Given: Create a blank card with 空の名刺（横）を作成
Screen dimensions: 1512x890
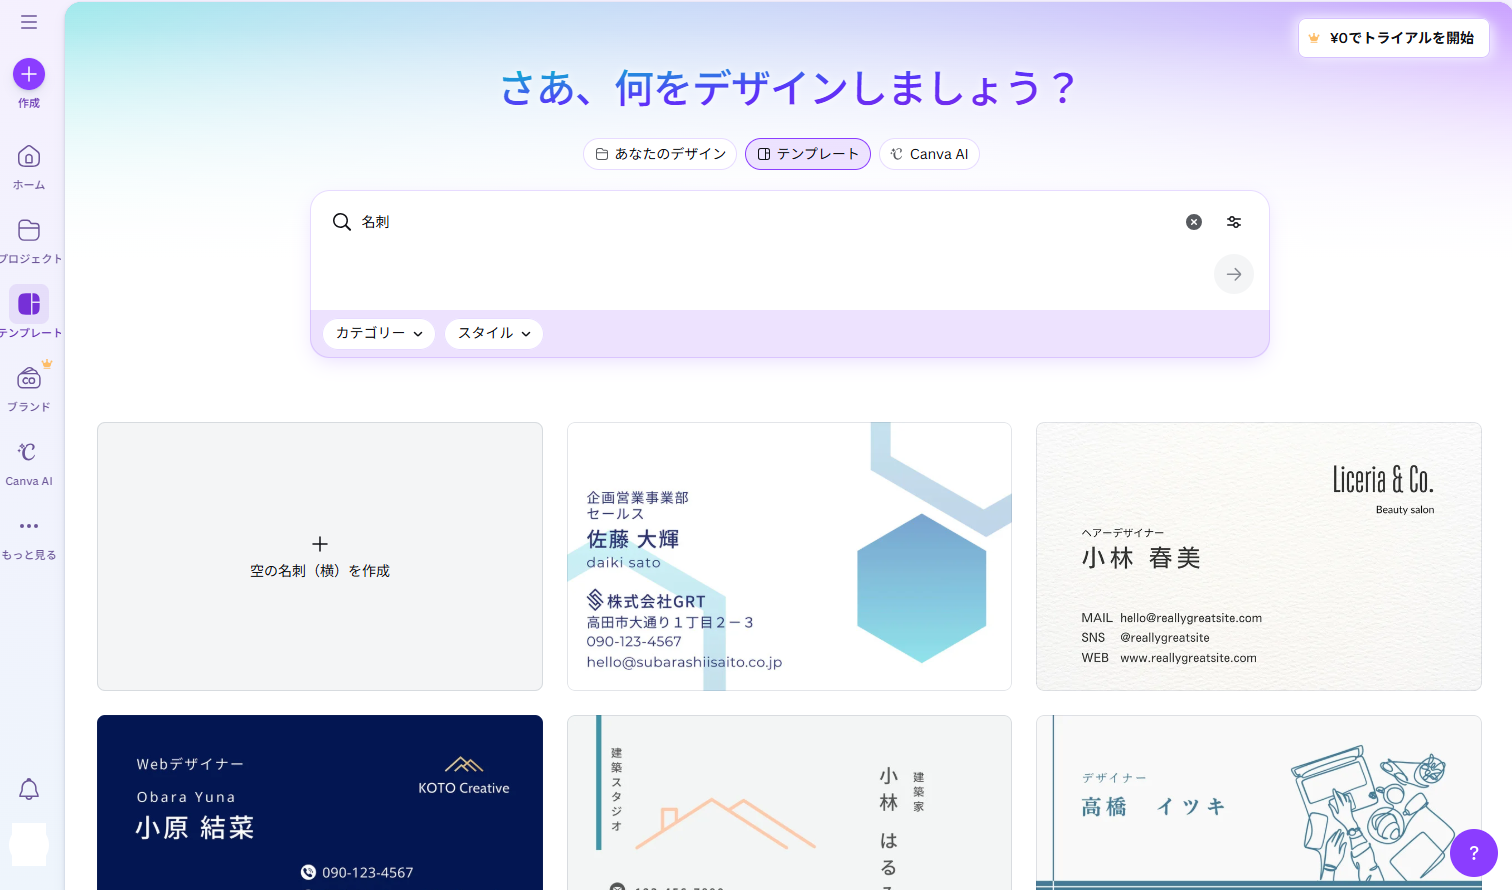Looking at the screenshot, I should click(319, 556).
